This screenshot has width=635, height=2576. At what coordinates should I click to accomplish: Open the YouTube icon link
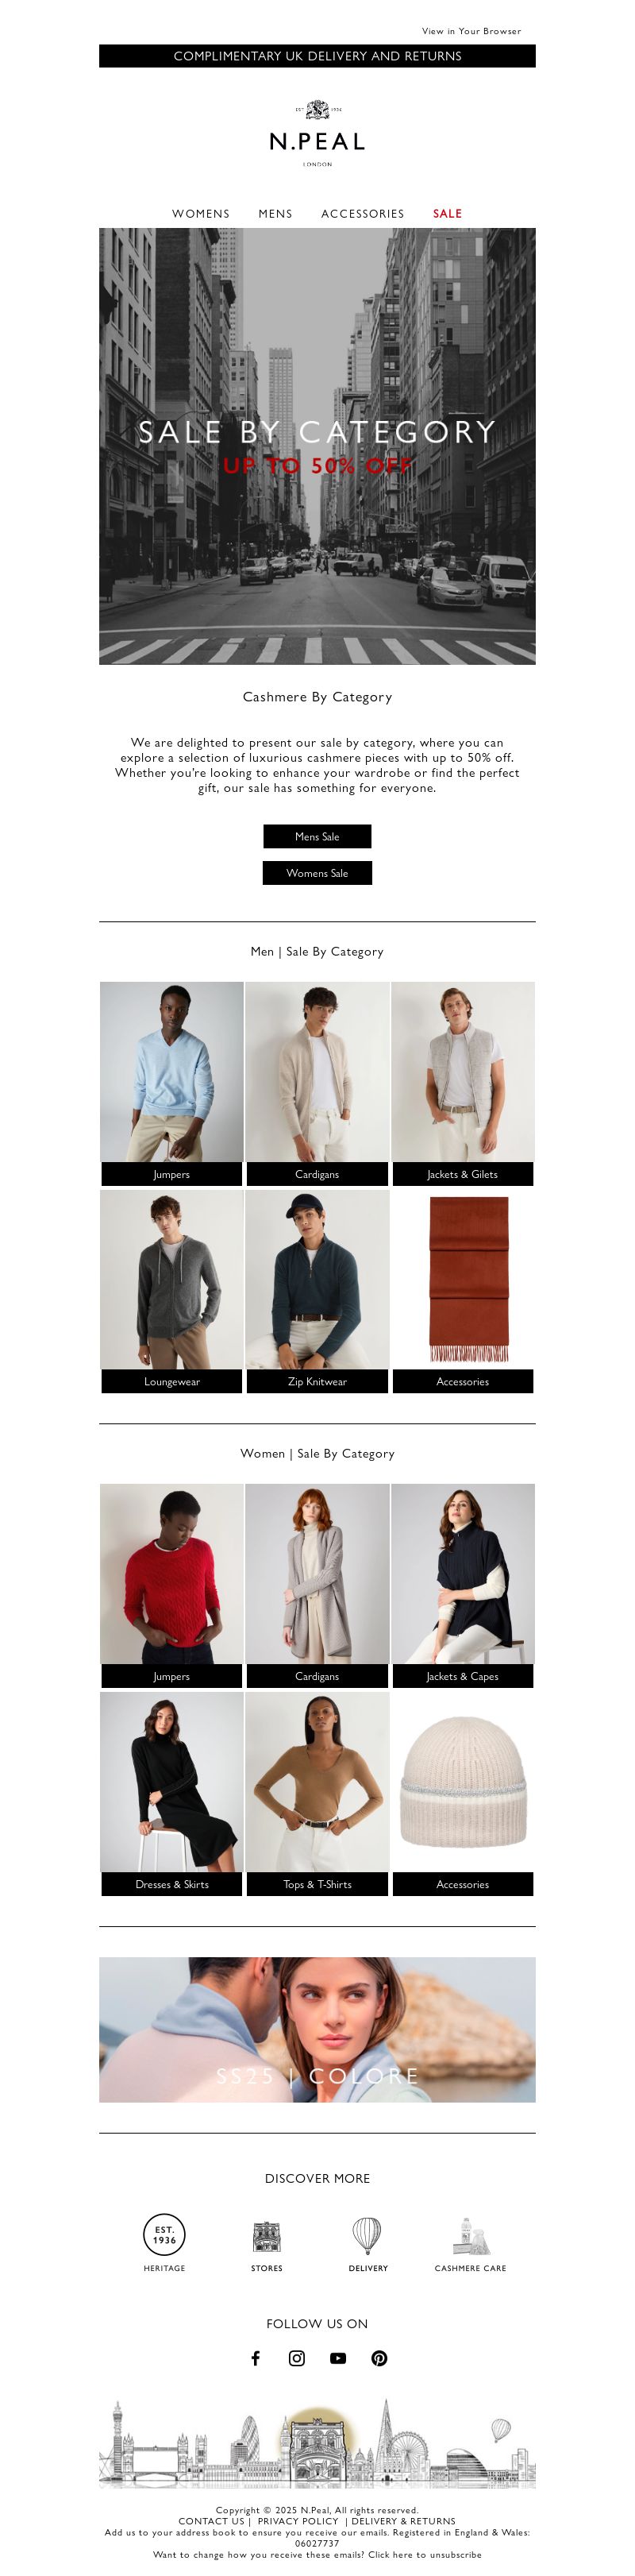pos(338,2358)
